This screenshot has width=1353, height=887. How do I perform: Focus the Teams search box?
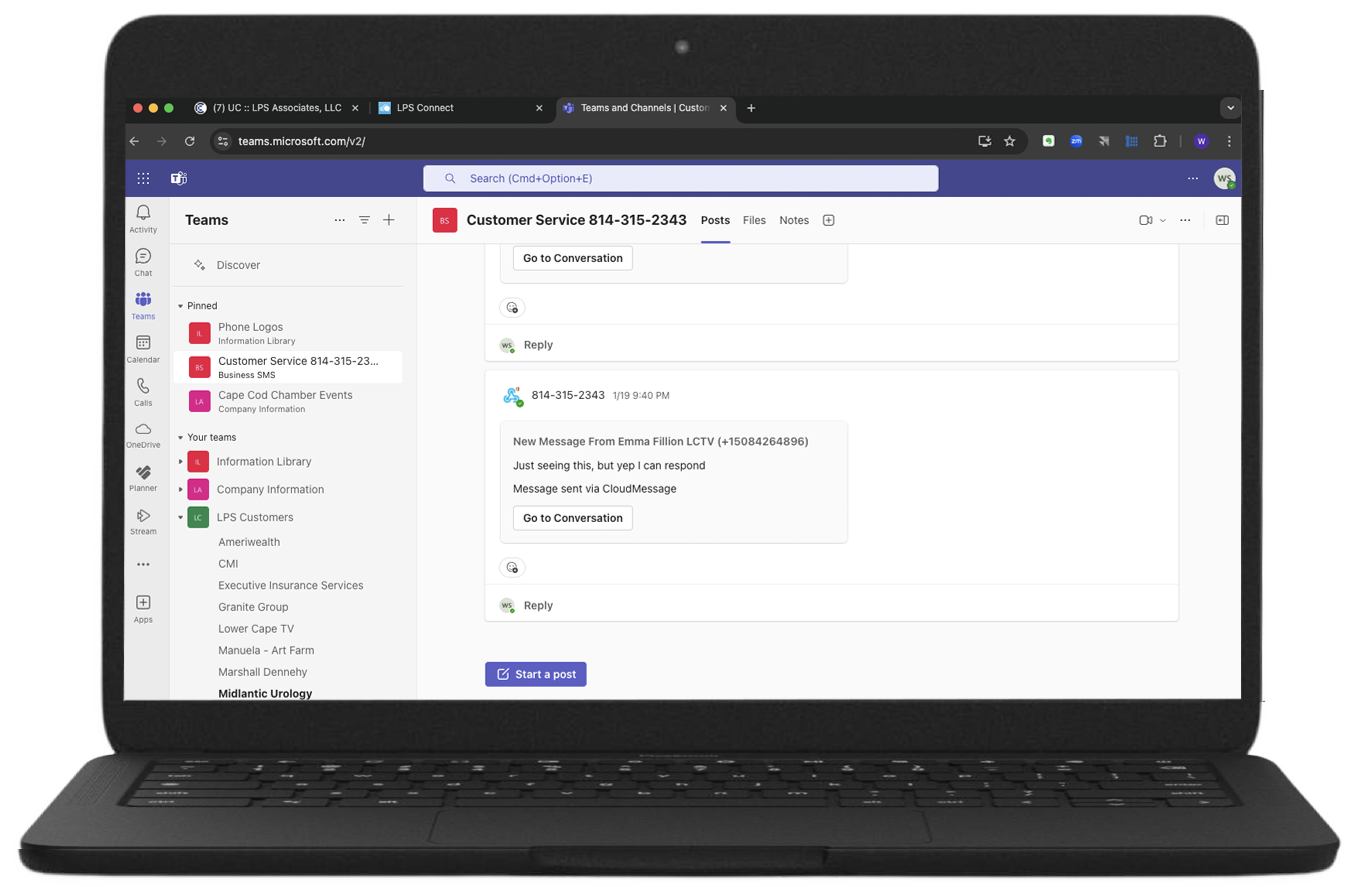(x=680, y=178)
